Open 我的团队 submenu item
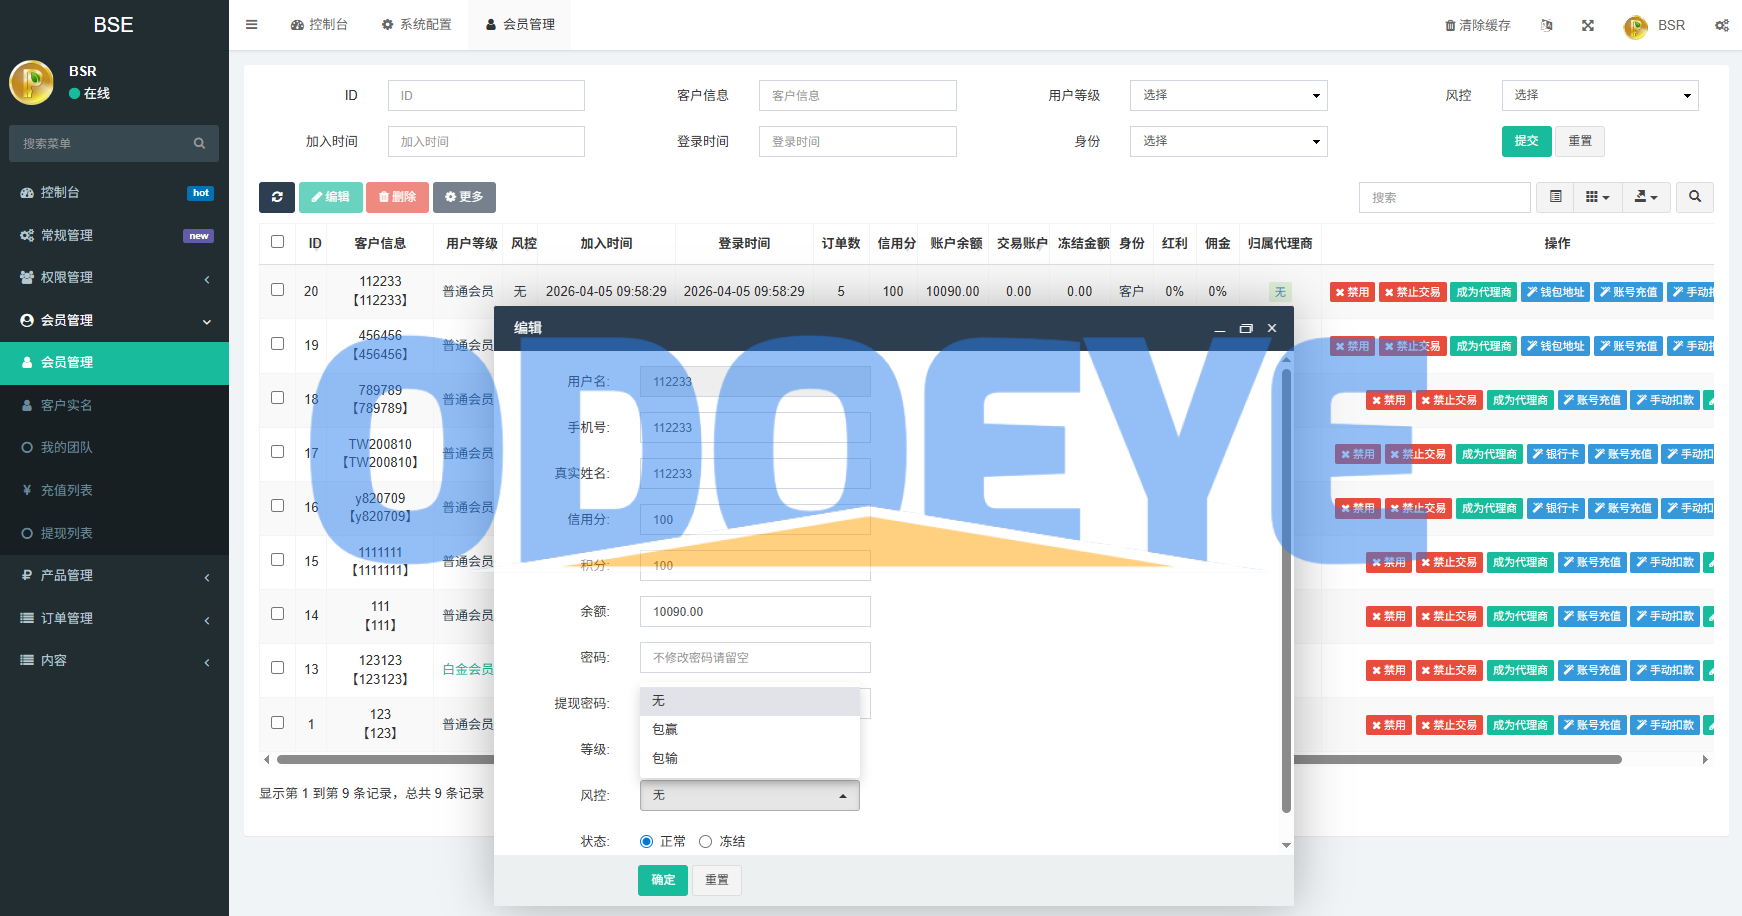1742x916 pixels. (114, 447)
